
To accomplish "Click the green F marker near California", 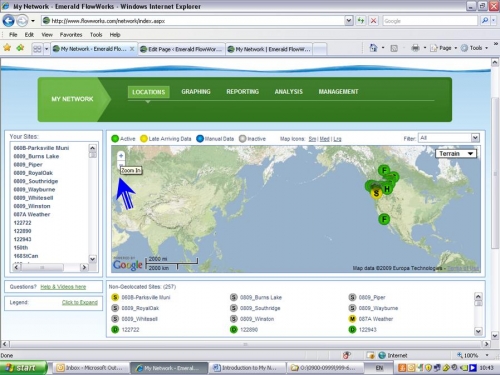I will [x=384, y=219].
